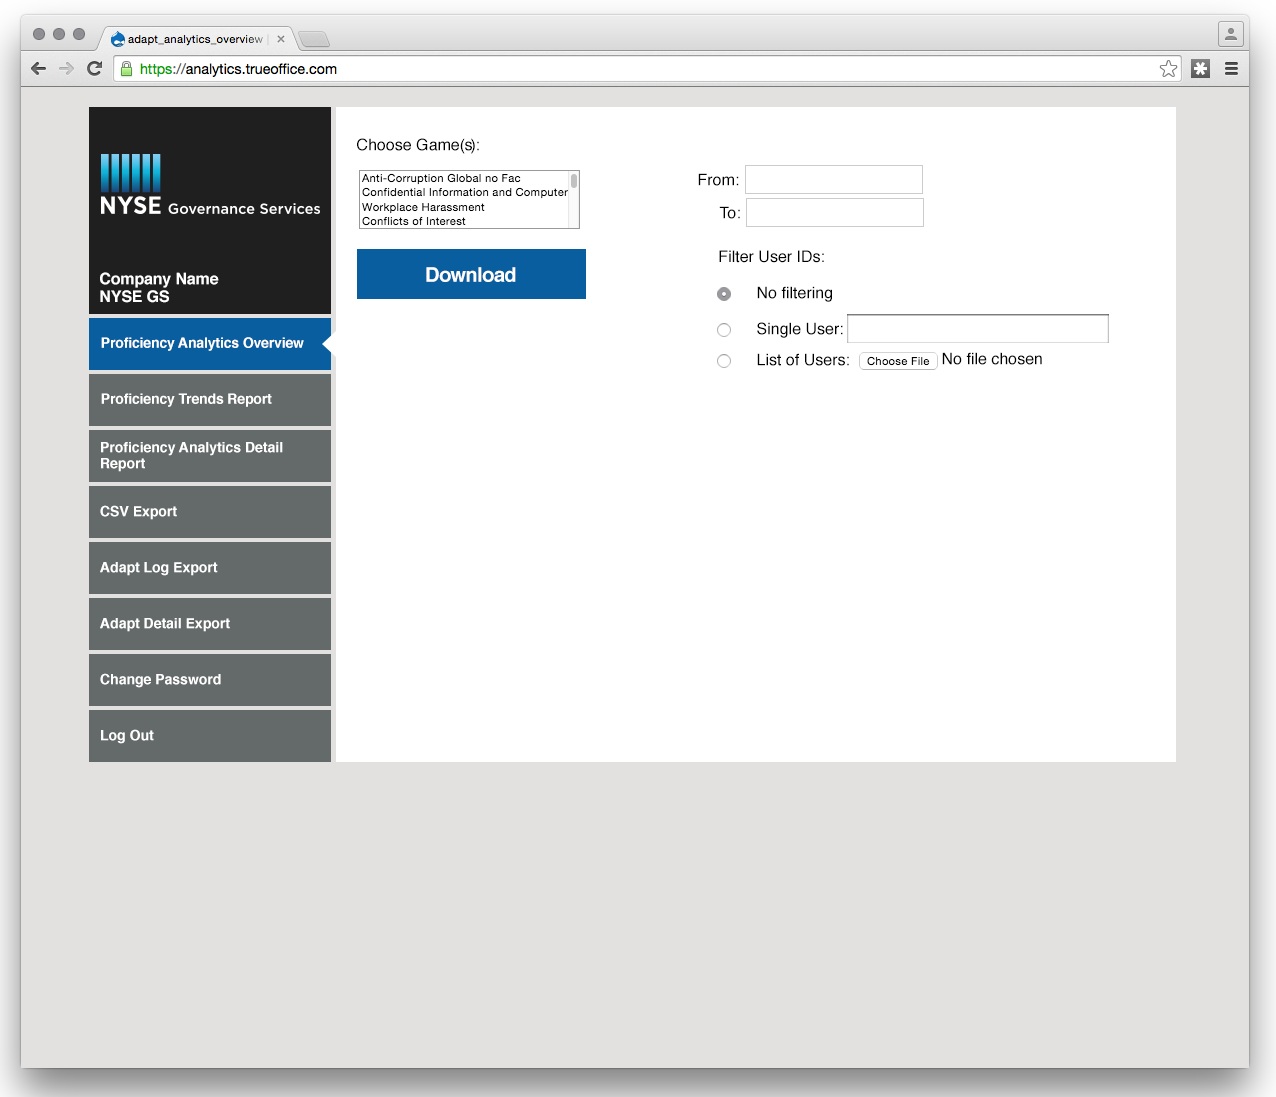Navigate to Adapt Detail Export
The height and width of the screenshot is (1097, 1276).
(x=210, y=623)
